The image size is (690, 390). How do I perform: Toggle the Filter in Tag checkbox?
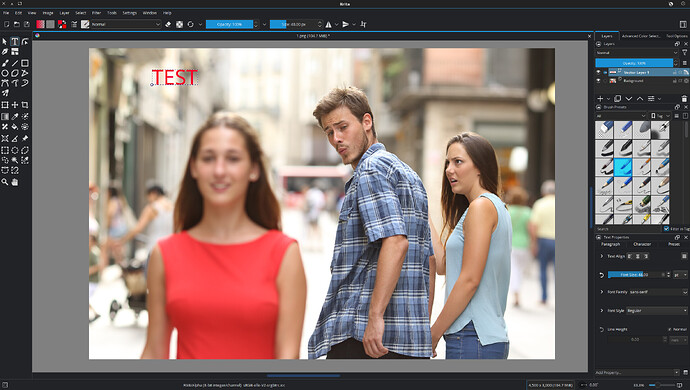tap(666, 228)
